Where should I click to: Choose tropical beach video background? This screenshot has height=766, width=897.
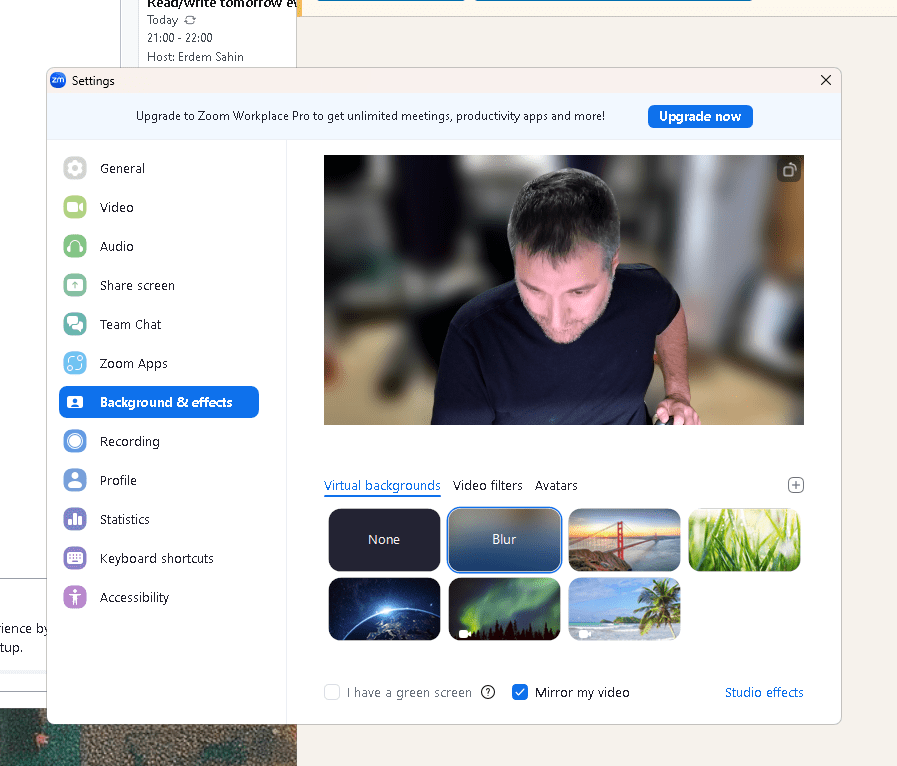[x=624, y=609]
